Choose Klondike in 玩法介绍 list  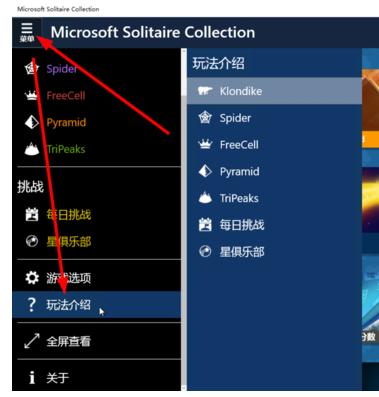274,91
